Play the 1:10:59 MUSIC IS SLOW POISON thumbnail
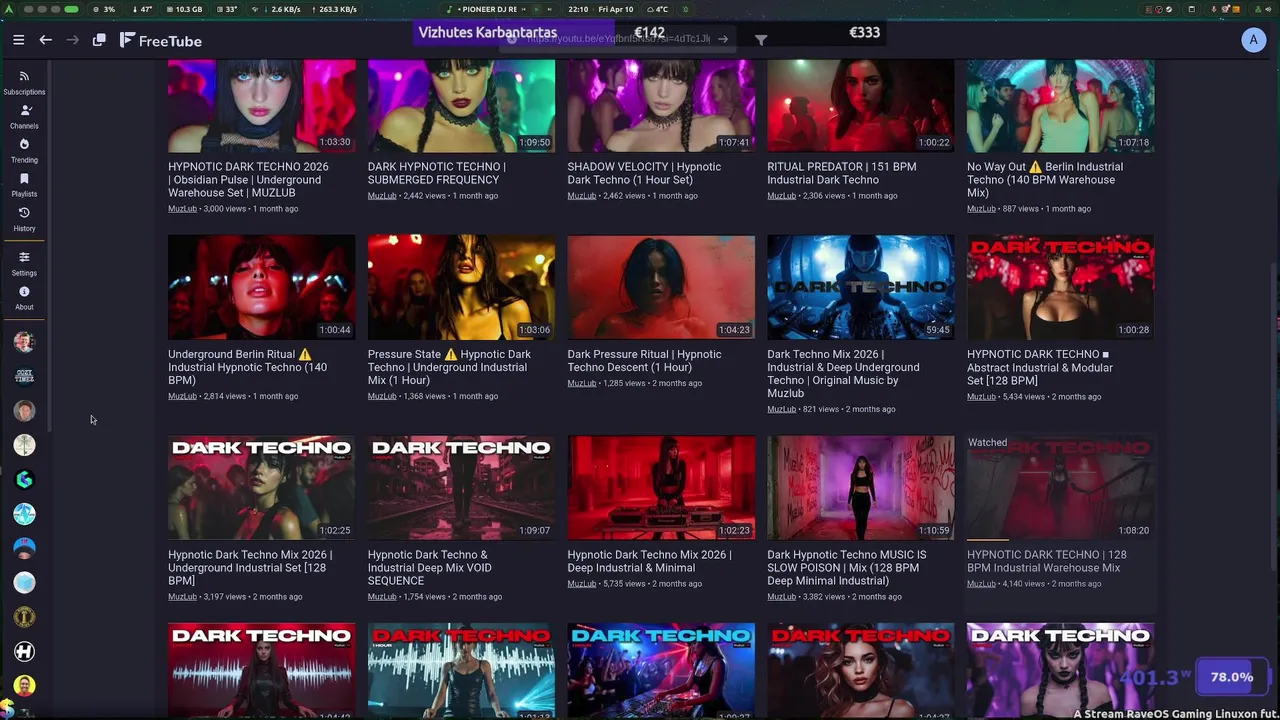The width and height of the screenshot is (1280, 720). pos(861,488)
